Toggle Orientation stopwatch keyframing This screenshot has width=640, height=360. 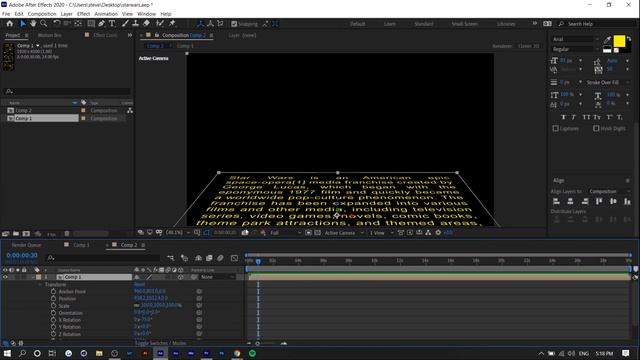53,313
